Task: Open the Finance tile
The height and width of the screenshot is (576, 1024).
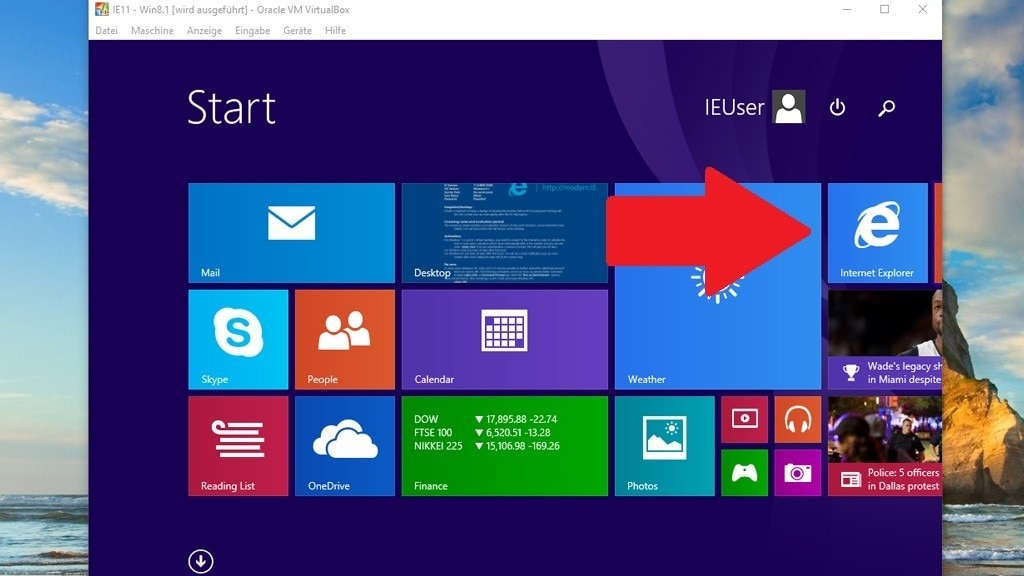Action: [x=504, y=446]
